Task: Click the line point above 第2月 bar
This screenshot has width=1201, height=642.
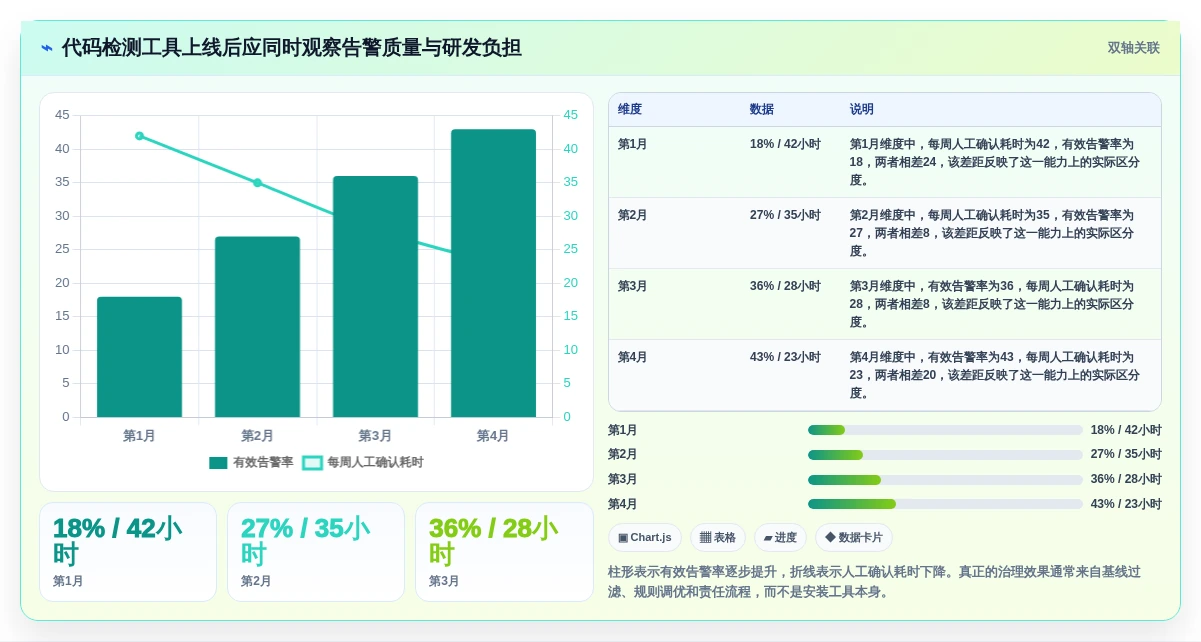Action: point(257,183)
